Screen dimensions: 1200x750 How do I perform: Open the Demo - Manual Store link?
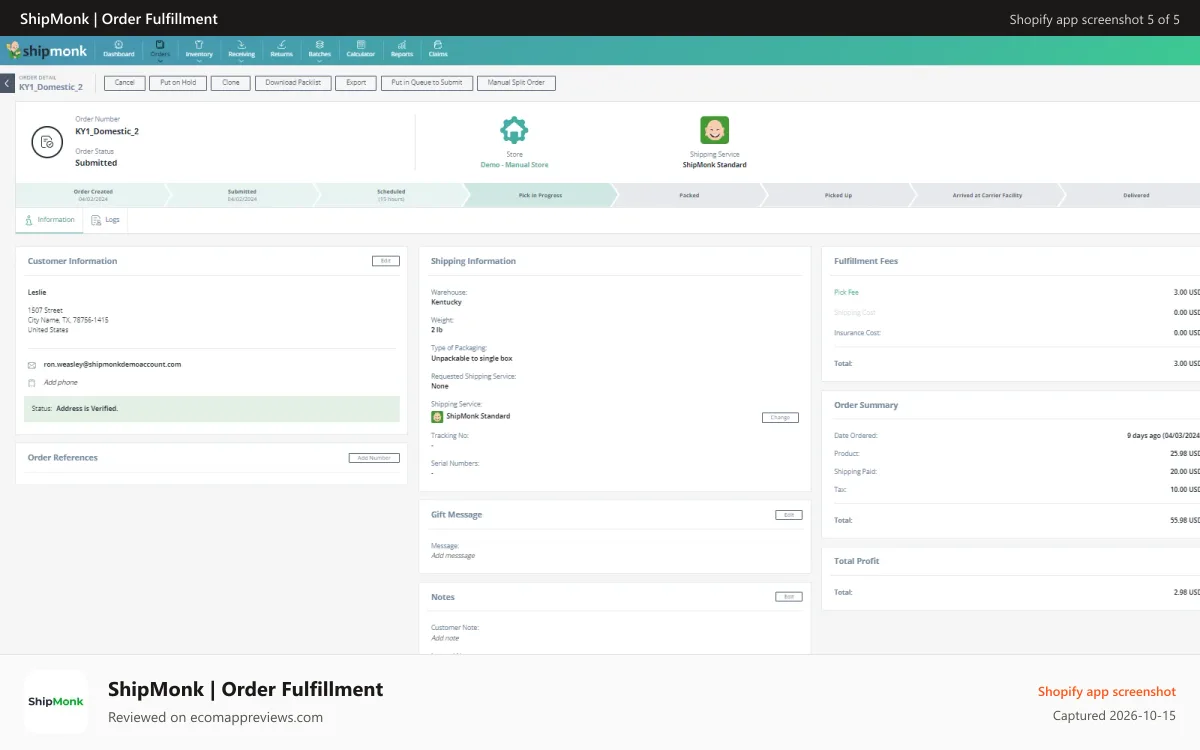(514, 165)
